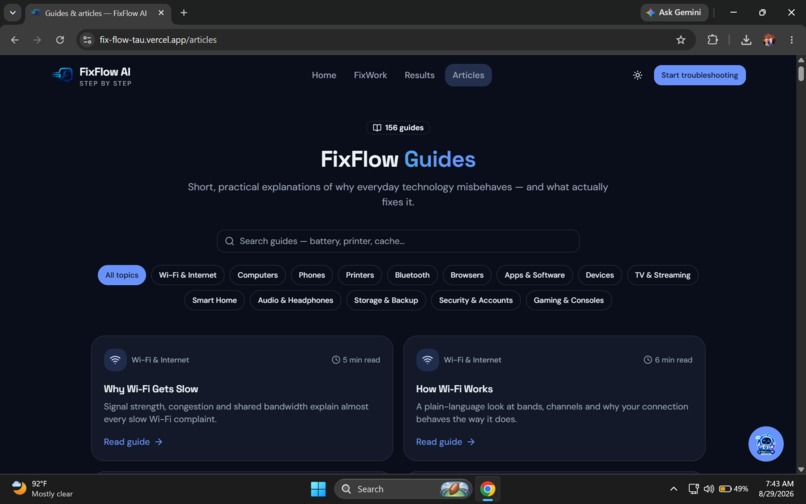Viewport: 806px width, 504px height.
Task: Click the How Wi-Fi Works title
Action: (454, 389)
